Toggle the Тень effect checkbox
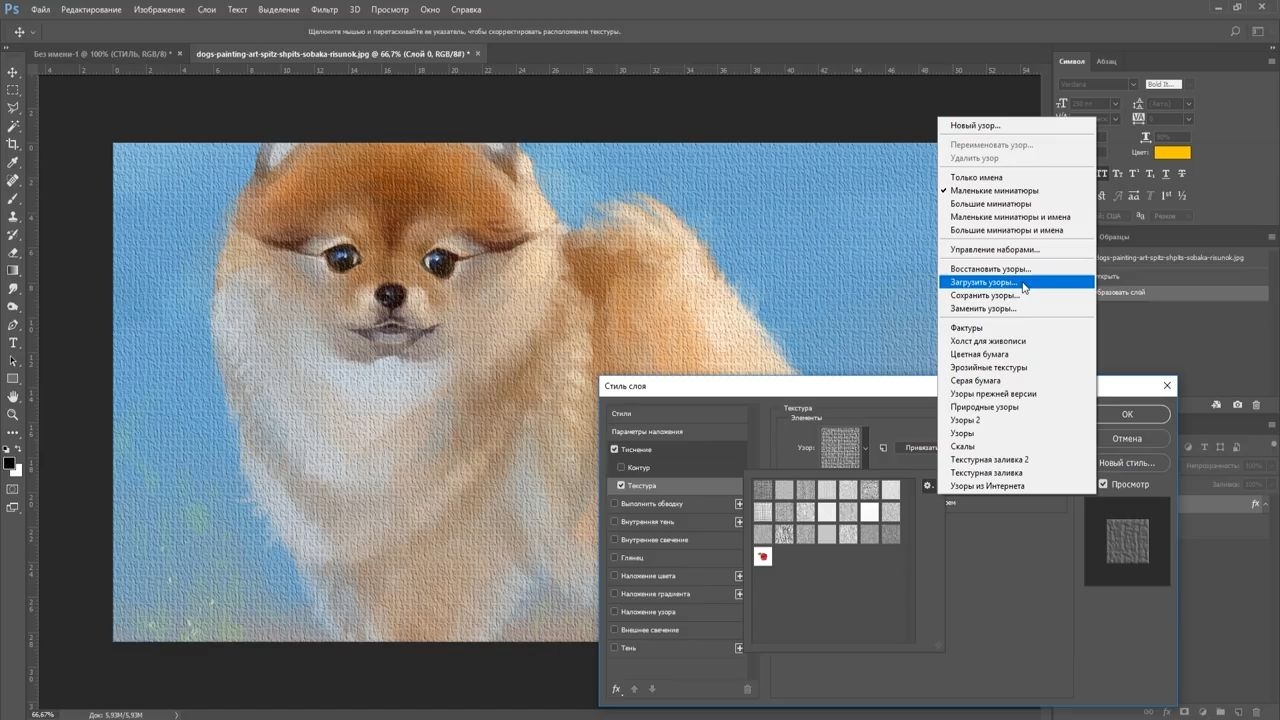 point(614,648)
